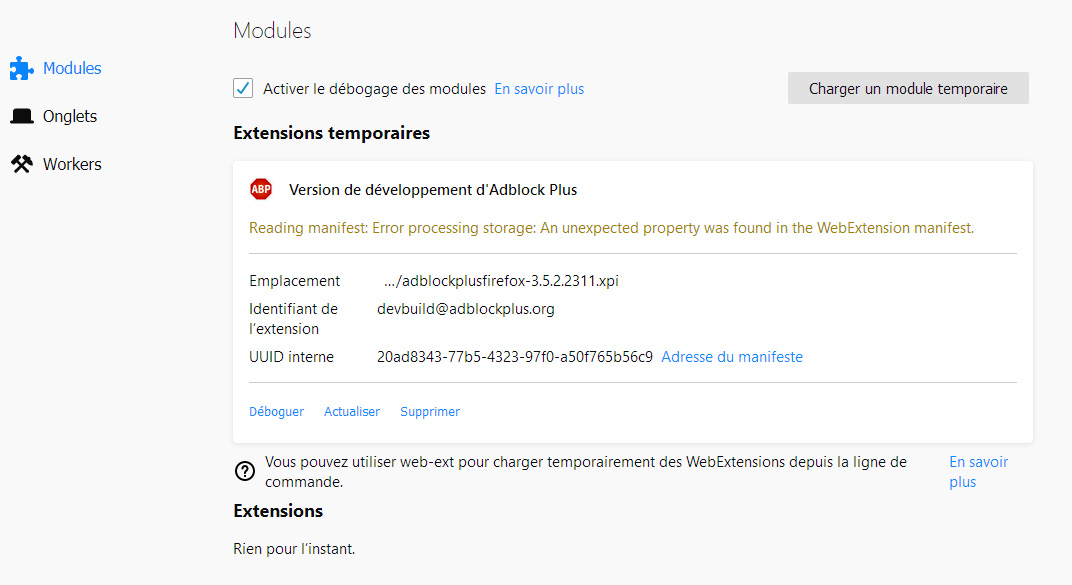Viewport: 1072px width, 585px height.
Task: Click the red Adblock Plus ABP logo
Action: (x=261, y=190)
